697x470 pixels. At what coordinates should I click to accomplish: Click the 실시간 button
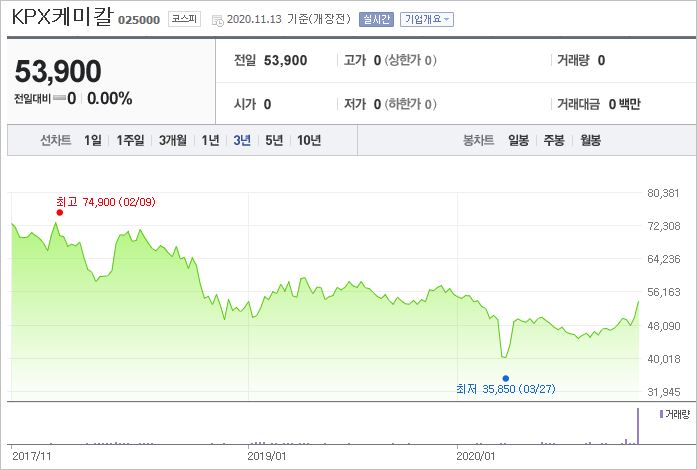point(376,20)
